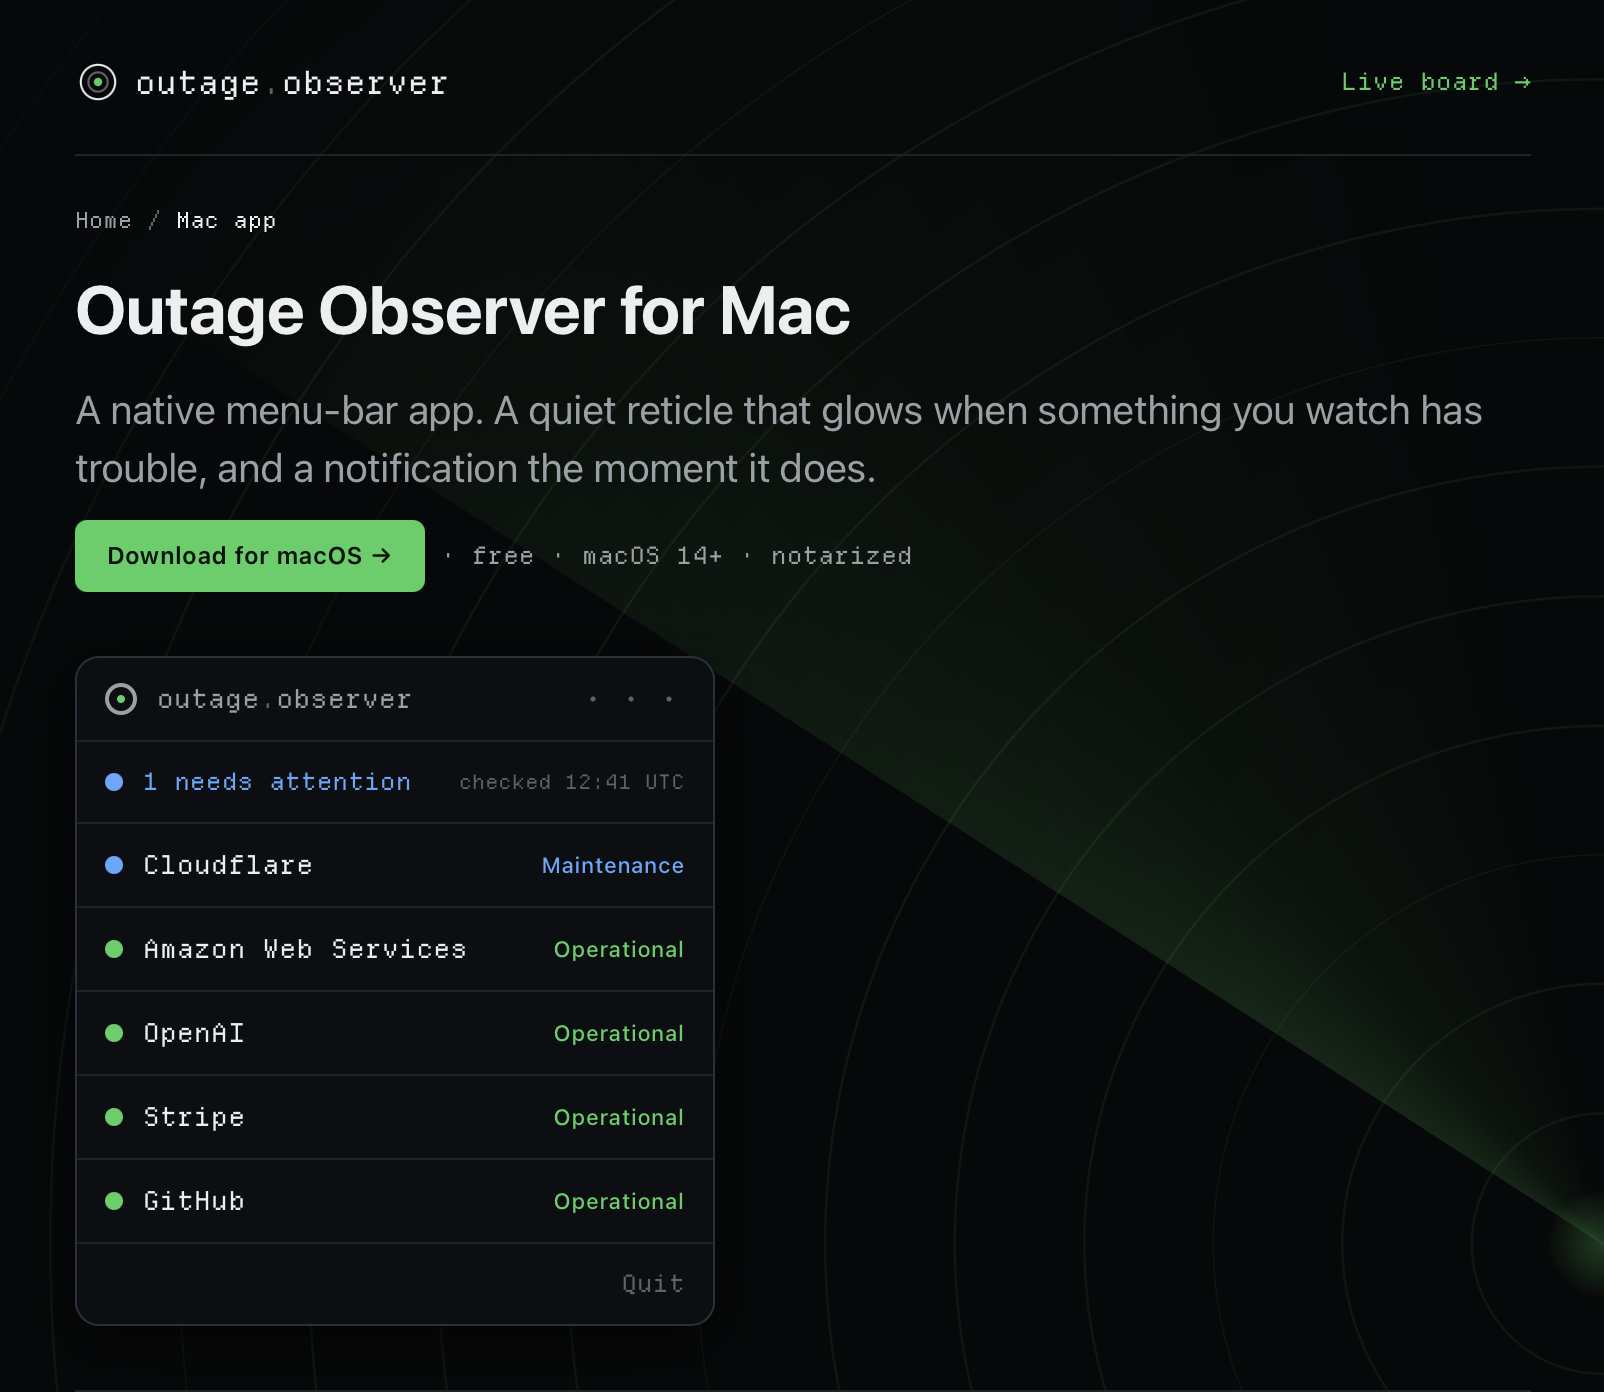1604x1392 pixels.
Task: Click the outage.observer reticle logo in header
Action: 98,82
